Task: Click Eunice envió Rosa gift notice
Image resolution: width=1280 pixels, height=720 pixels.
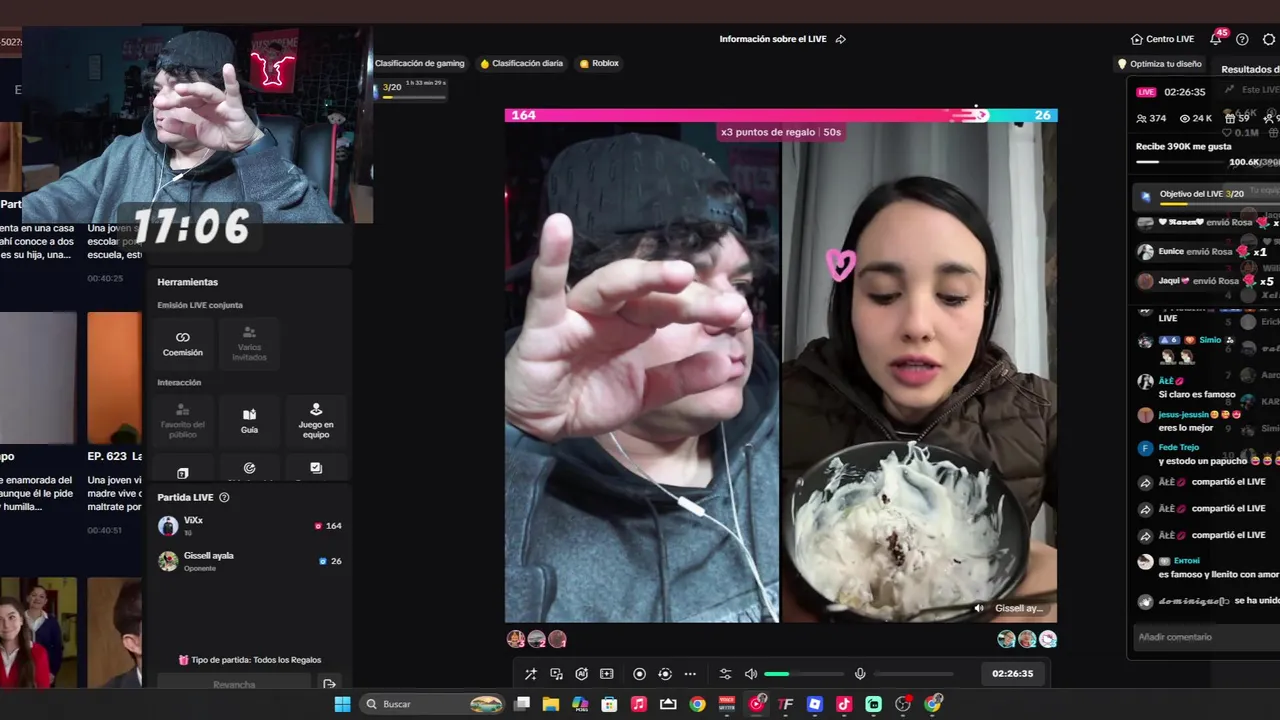Action: (1203, 252)
